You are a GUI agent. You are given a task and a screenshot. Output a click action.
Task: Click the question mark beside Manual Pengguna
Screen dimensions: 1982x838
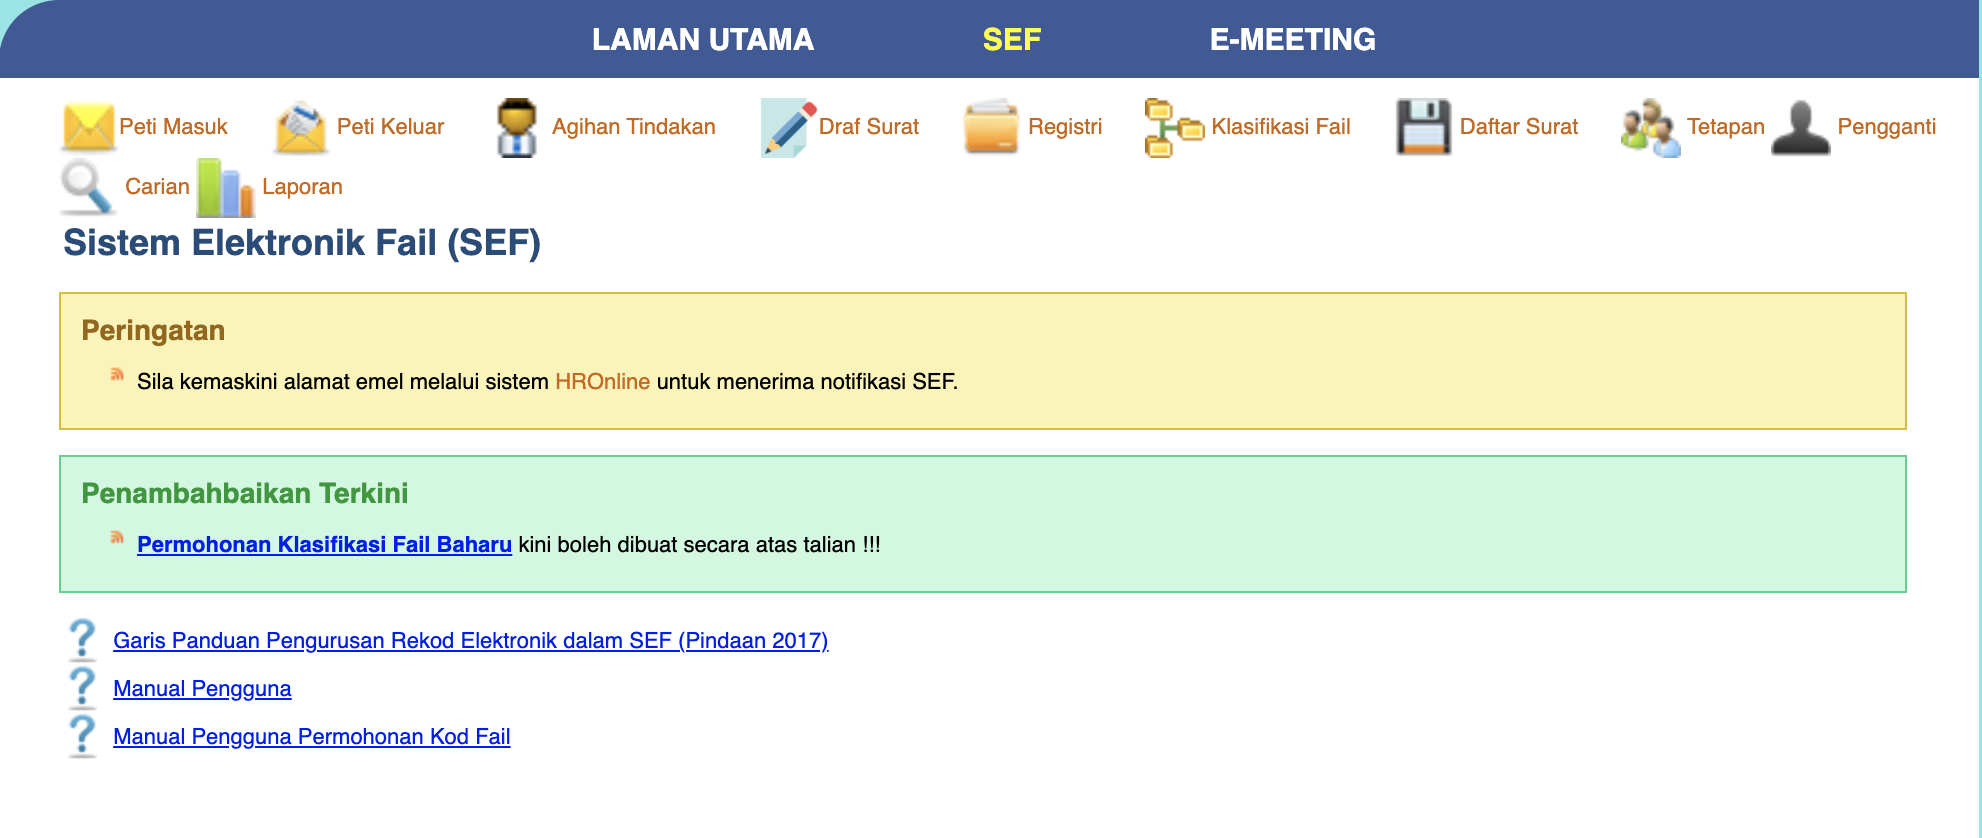click(x=82, y=687)
